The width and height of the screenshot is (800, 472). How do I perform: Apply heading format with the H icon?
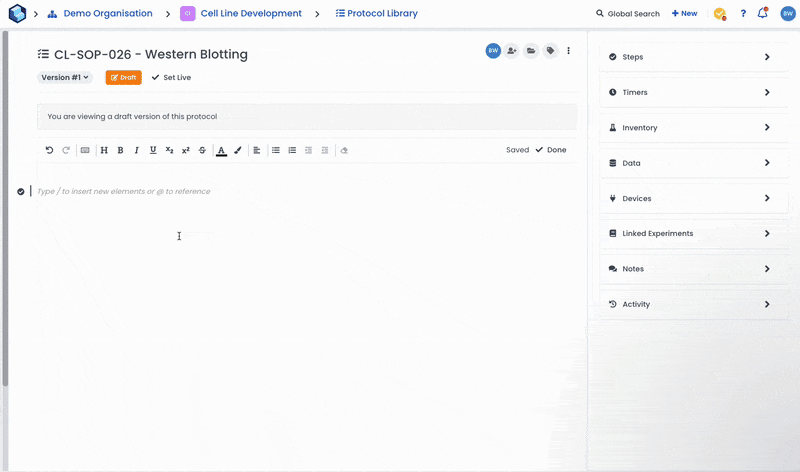(x=104, y=150)
